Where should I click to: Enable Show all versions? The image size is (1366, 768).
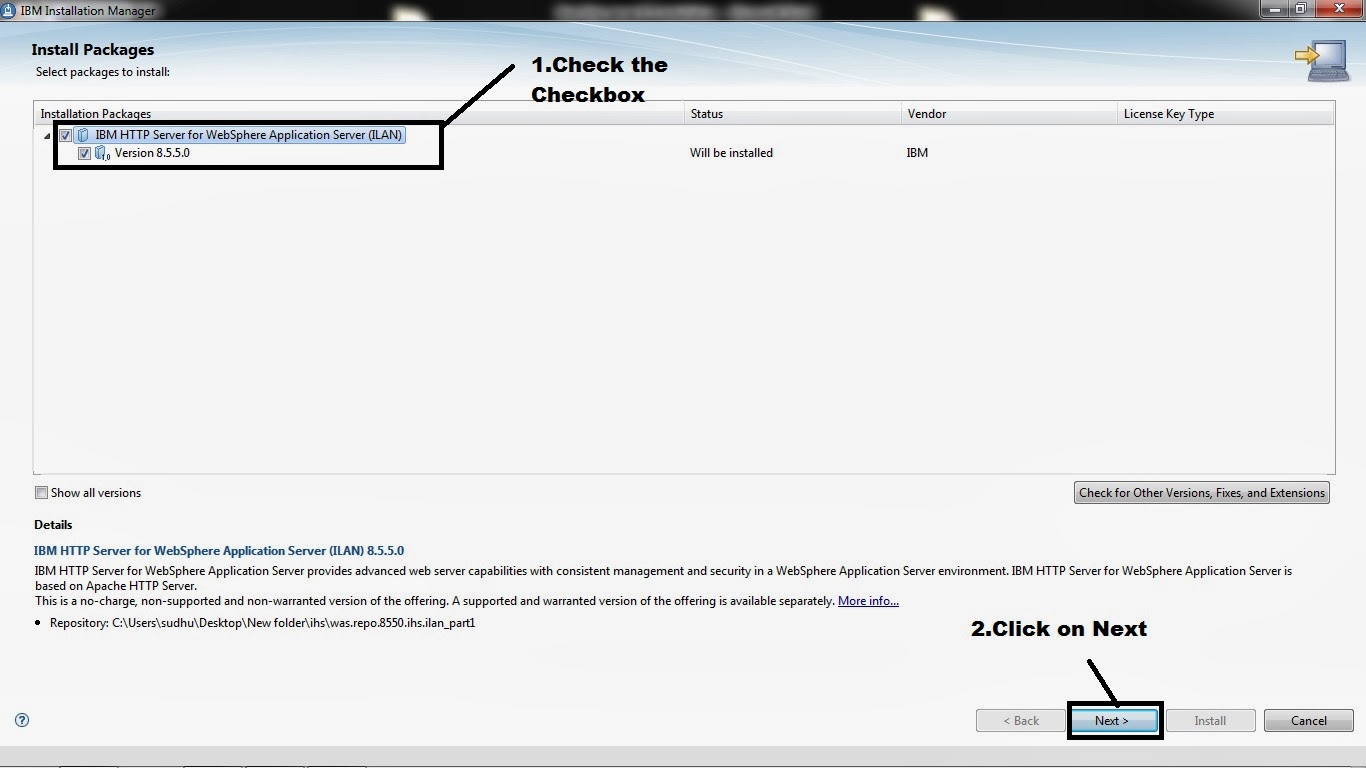click(x=41, y=492)
